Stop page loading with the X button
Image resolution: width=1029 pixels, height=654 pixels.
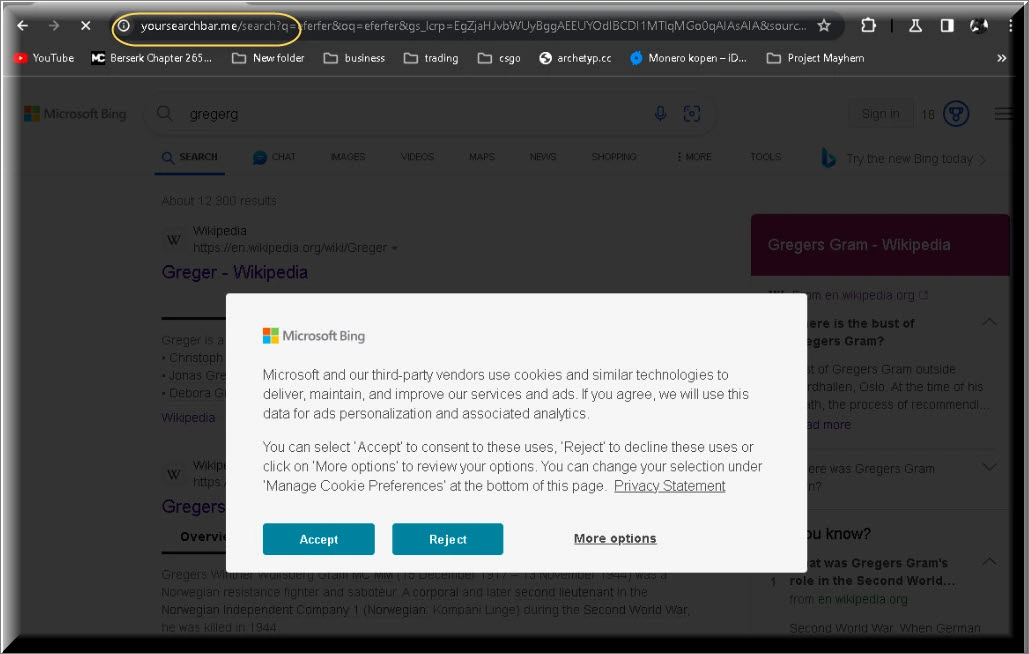coord(85,26)
